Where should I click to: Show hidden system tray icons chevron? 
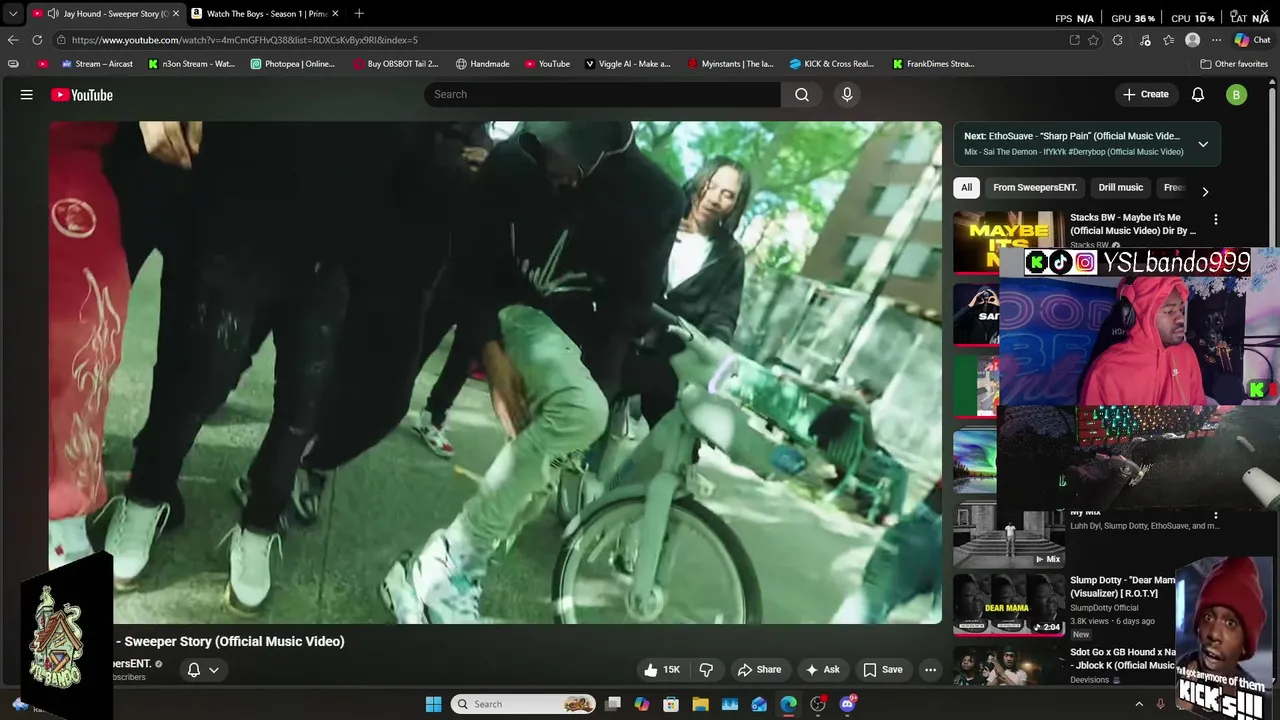tap(1138, 704)
